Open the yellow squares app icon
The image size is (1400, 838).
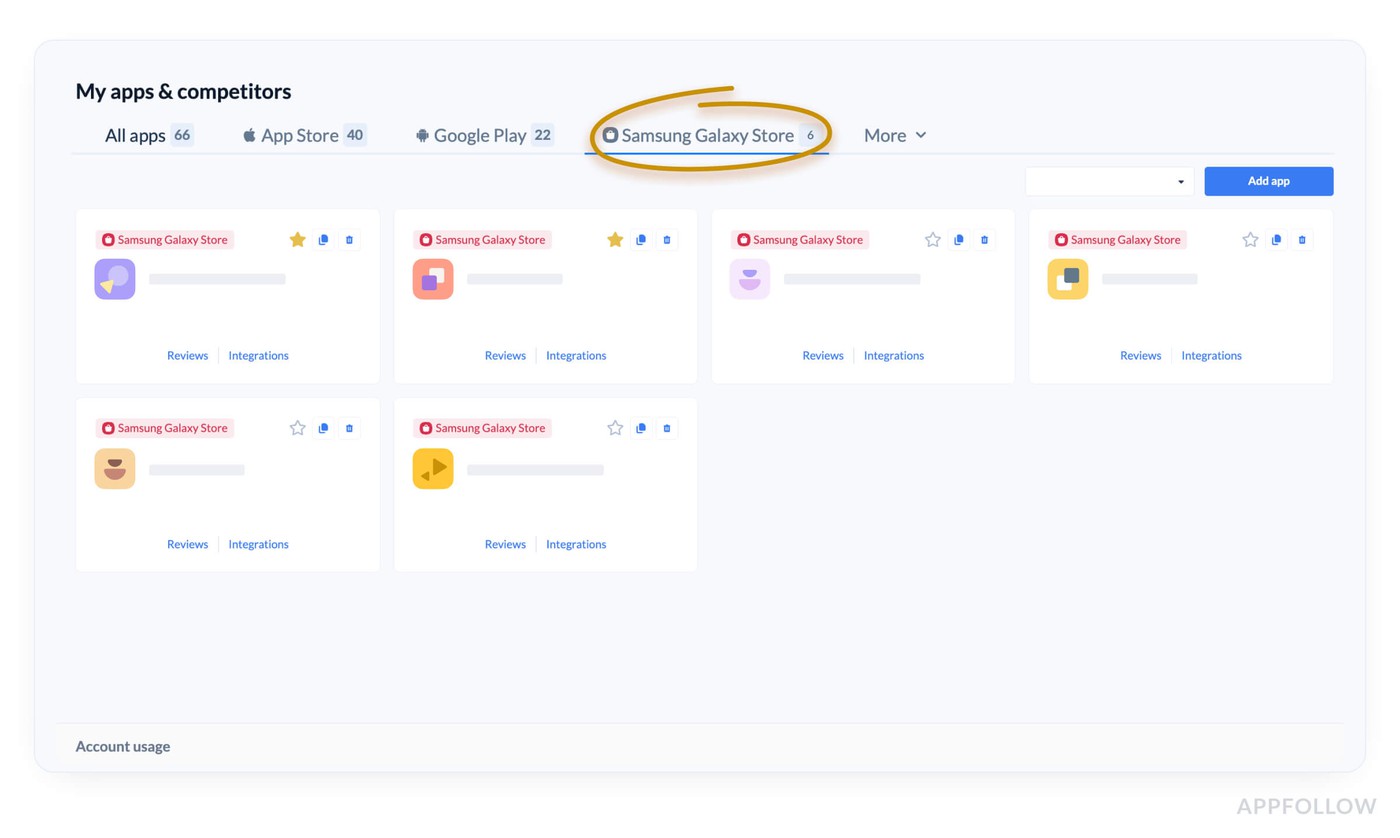coord(1068,279)
